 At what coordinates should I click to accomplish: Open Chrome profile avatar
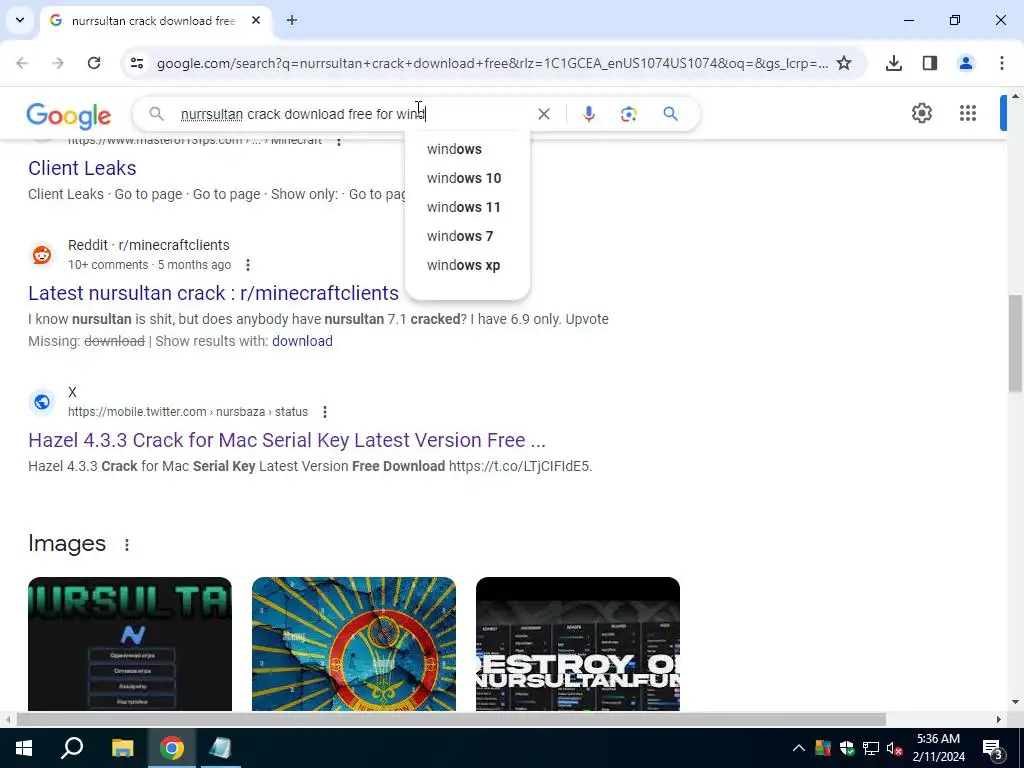pyautogui.click(x=965, y=63)
